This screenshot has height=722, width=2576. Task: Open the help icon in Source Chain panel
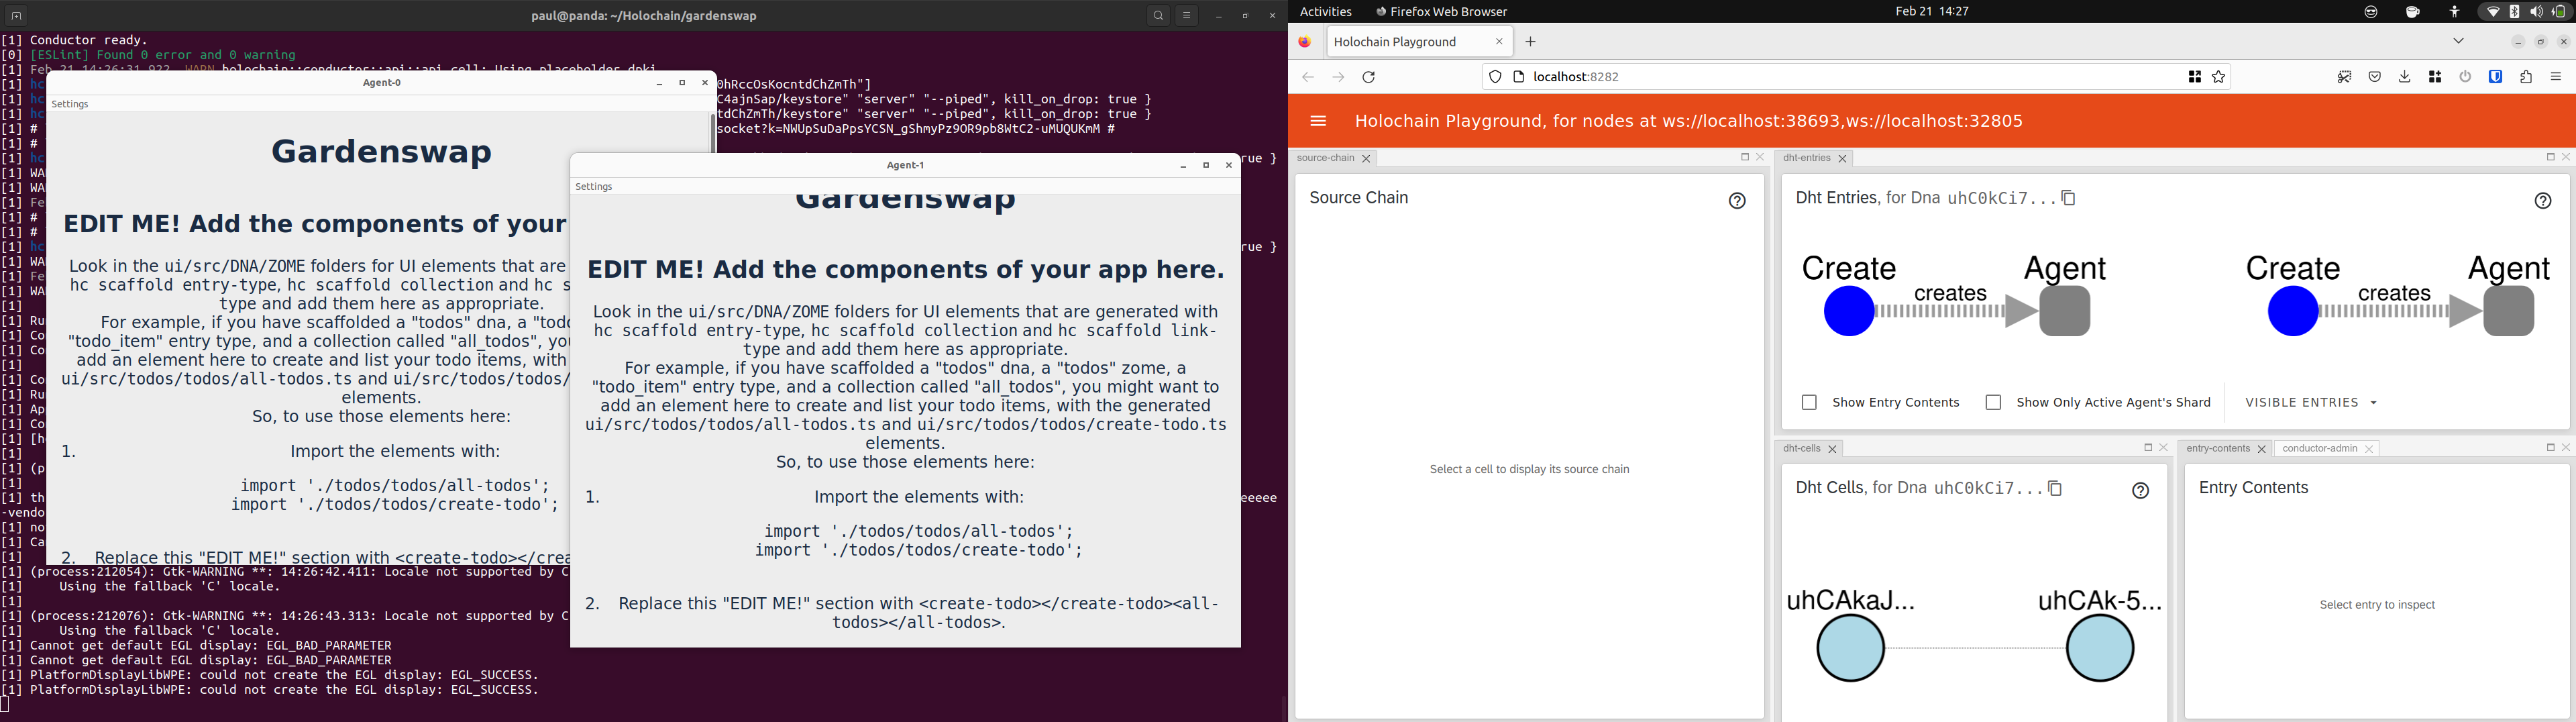[x=1737, y=200]
